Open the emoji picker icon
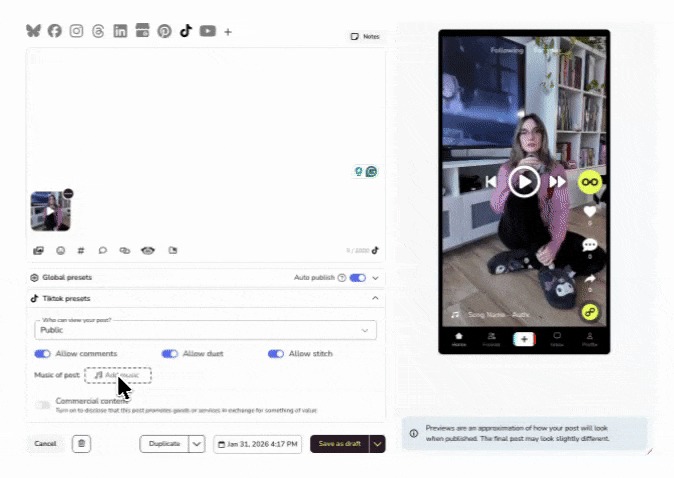The height and width of the screenshot is (478, 674). (60, 250)
